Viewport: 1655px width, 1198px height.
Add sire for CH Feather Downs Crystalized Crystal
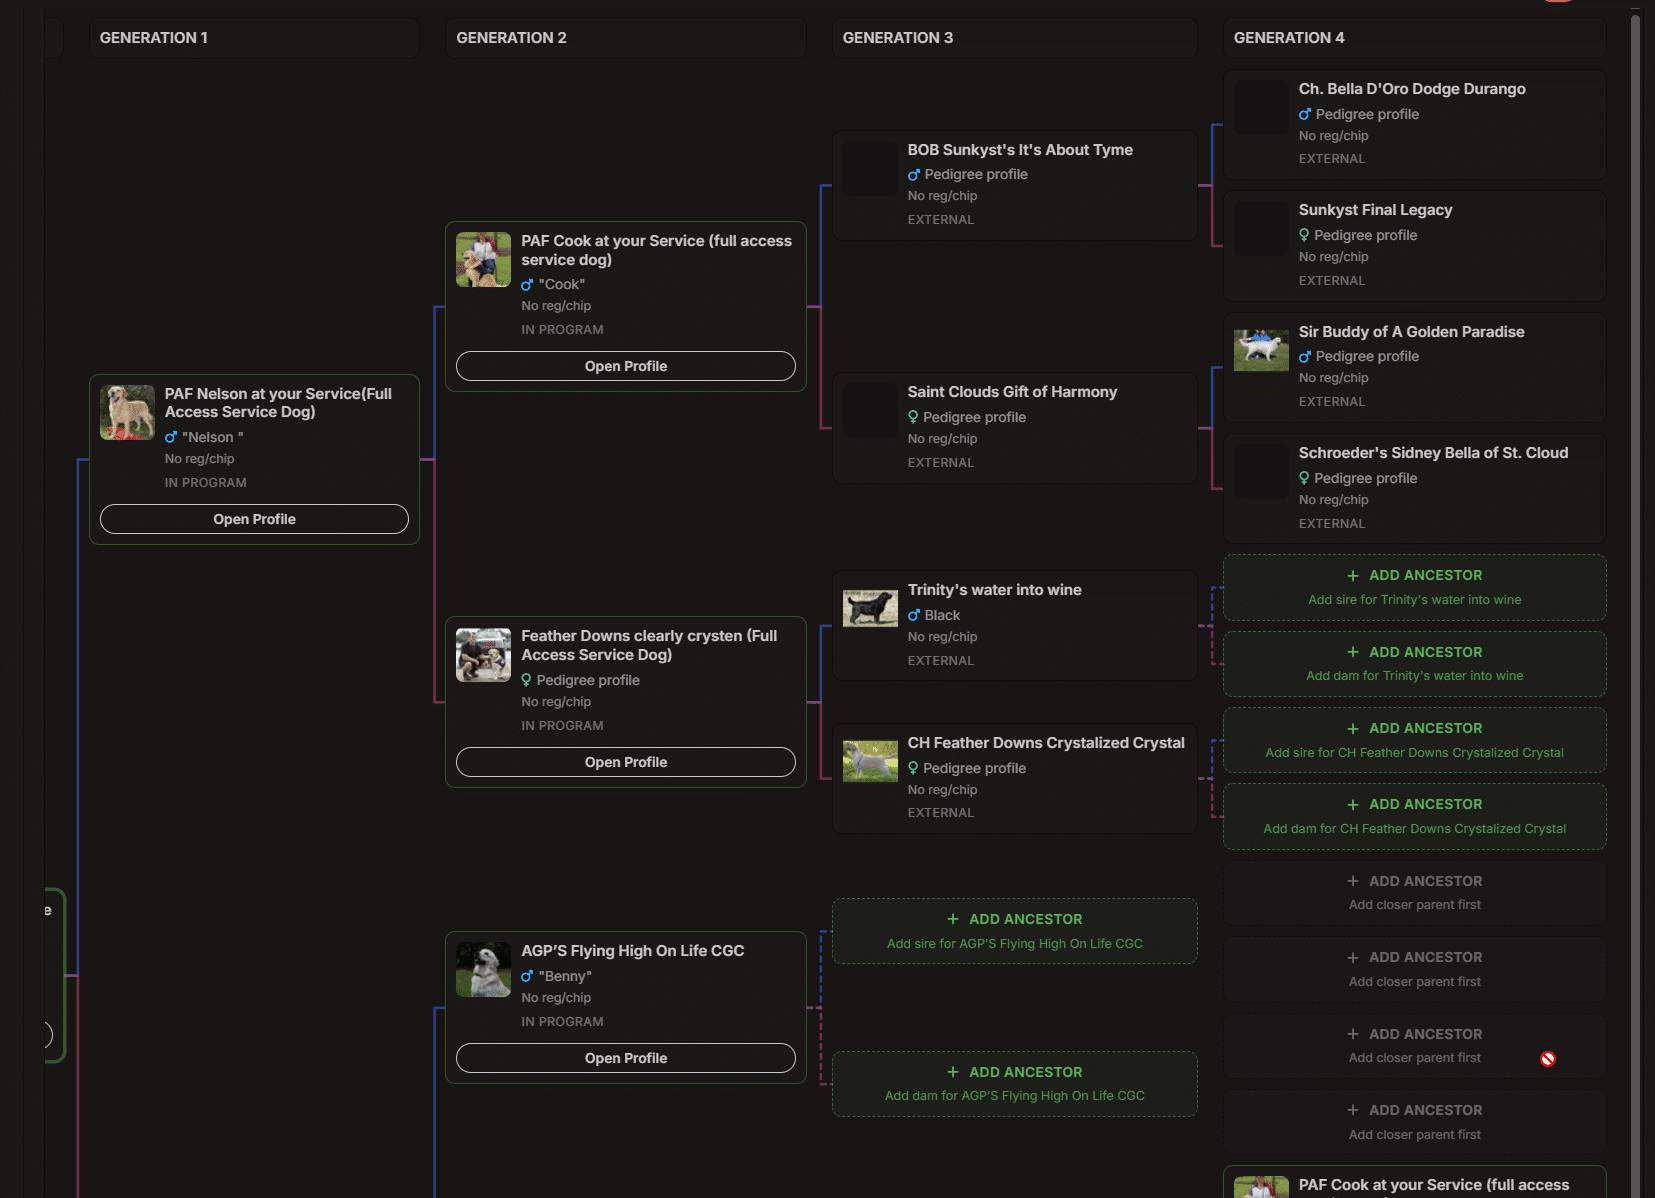pos(1414,740)
